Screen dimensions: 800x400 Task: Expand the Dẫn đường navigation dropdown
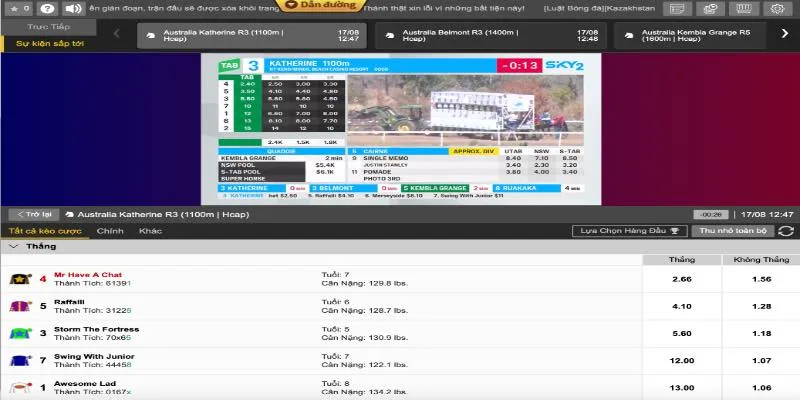[322, 5]
